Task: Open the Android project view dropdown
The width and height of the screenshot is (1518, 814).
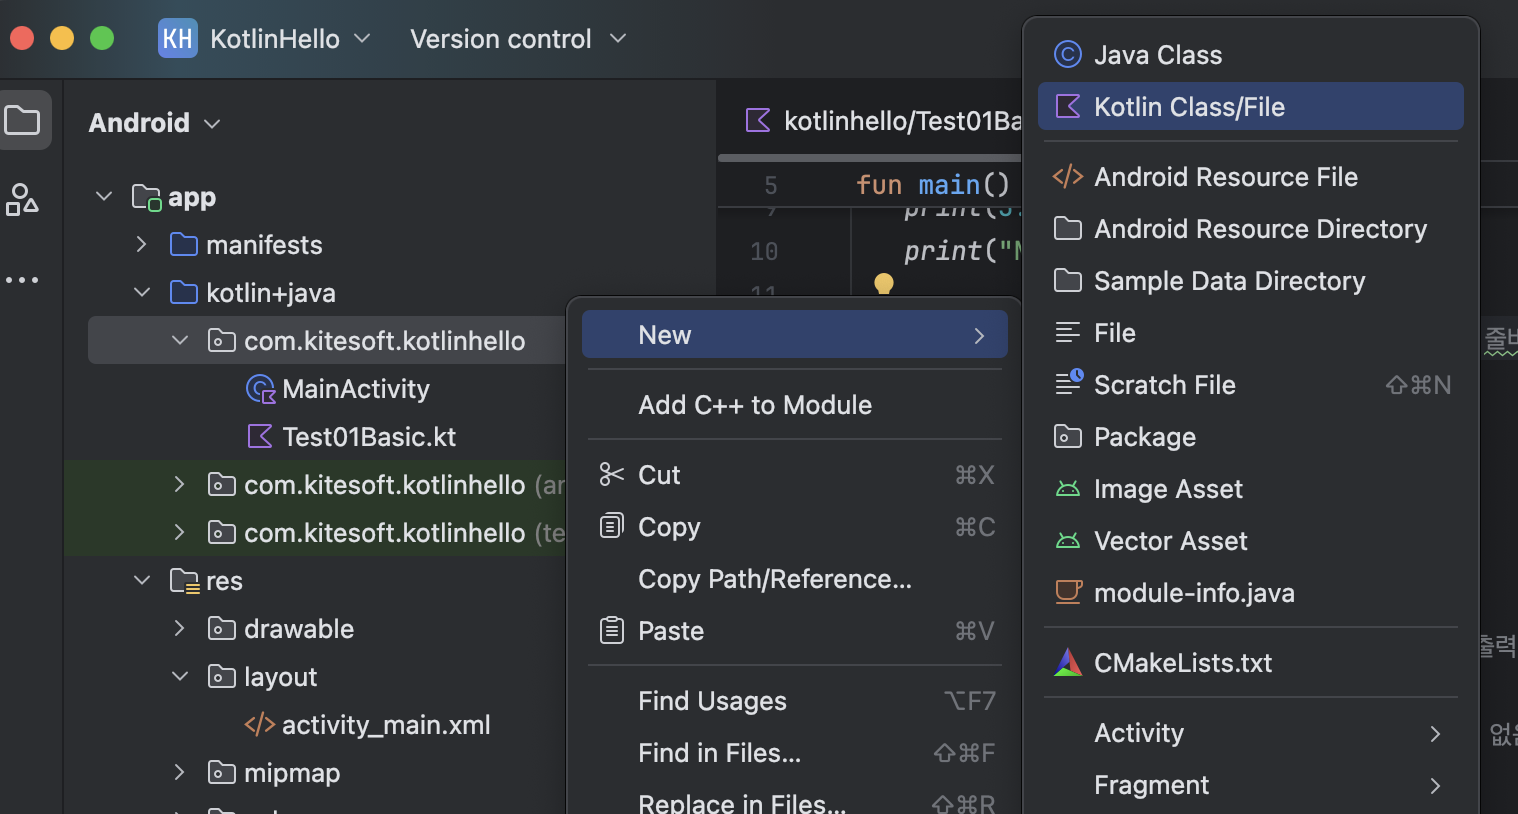Action: 154,123
